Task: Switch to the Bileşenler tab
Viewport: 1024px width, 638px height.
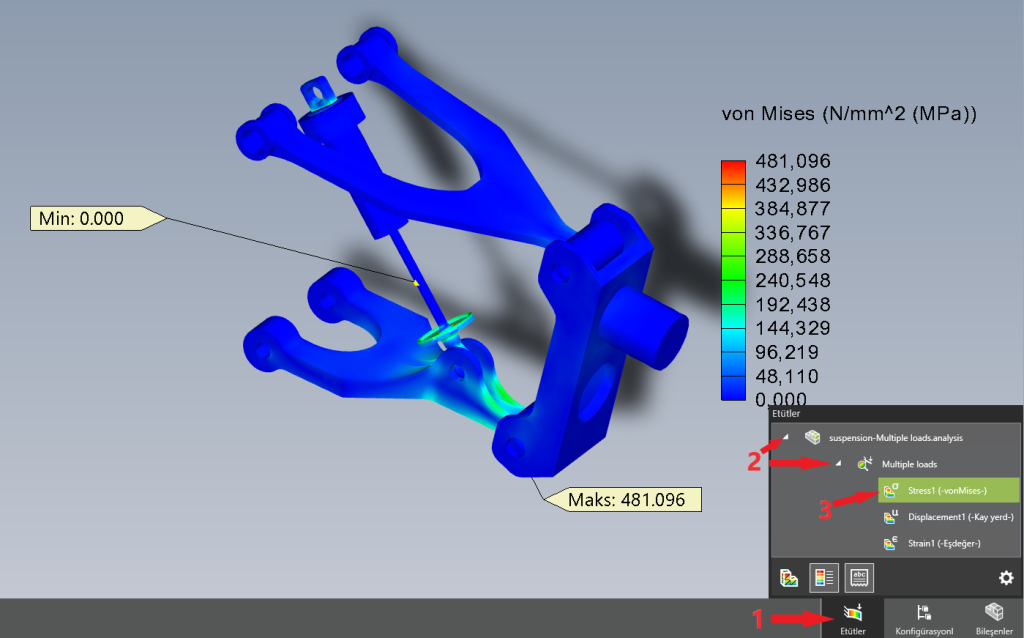Action: (993, 618)
